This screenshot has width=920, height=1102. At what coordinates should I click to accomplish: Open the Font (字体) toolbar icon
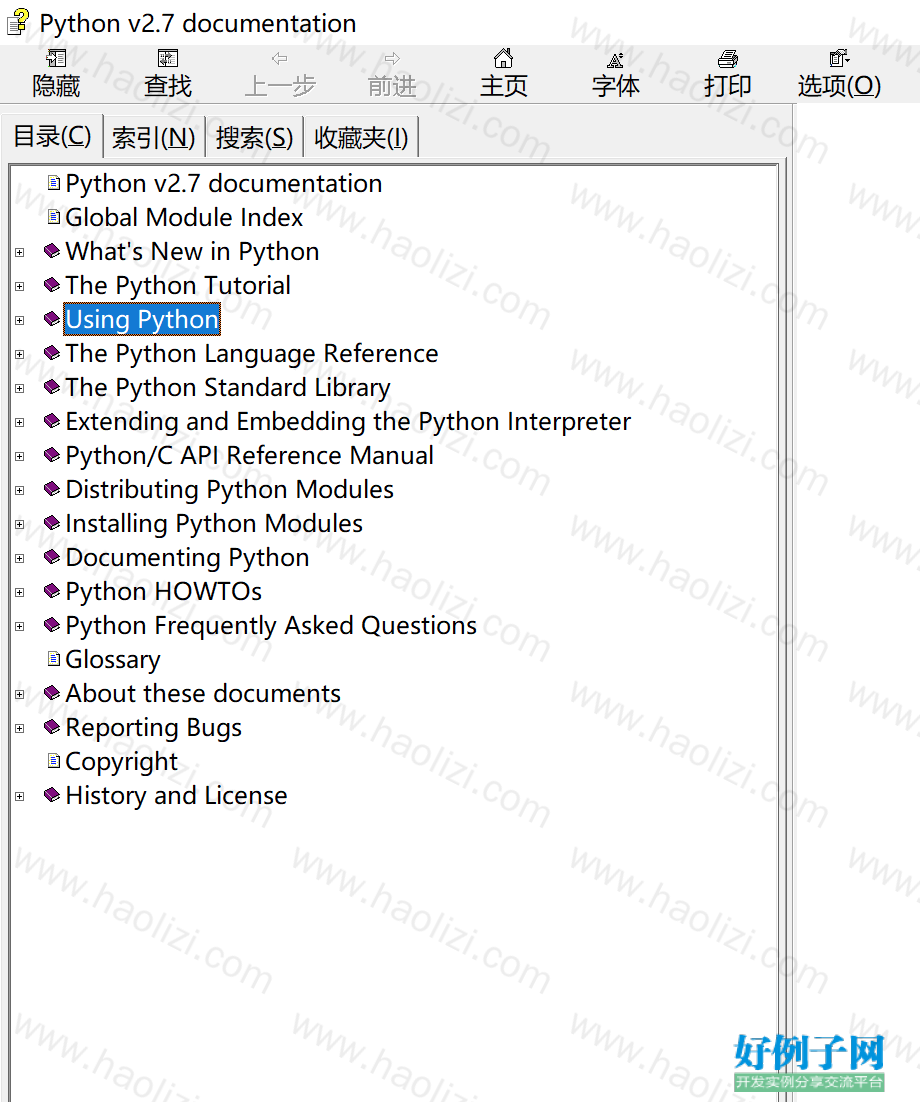[615, 59]
